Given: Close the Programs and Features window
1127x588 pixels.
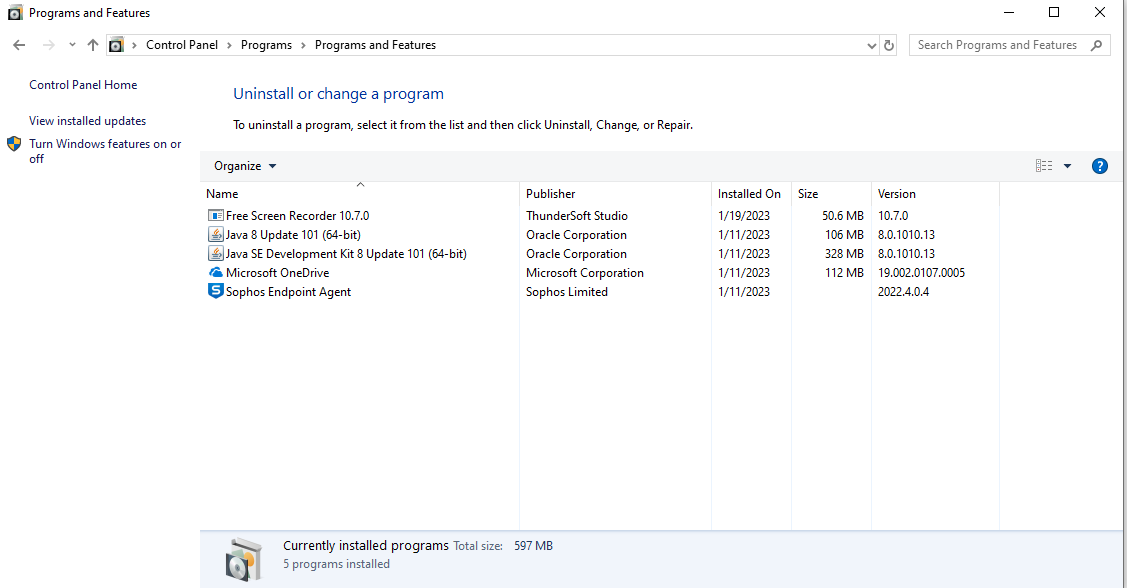Looking at the screenshot, I should (x=1100, y=12).
